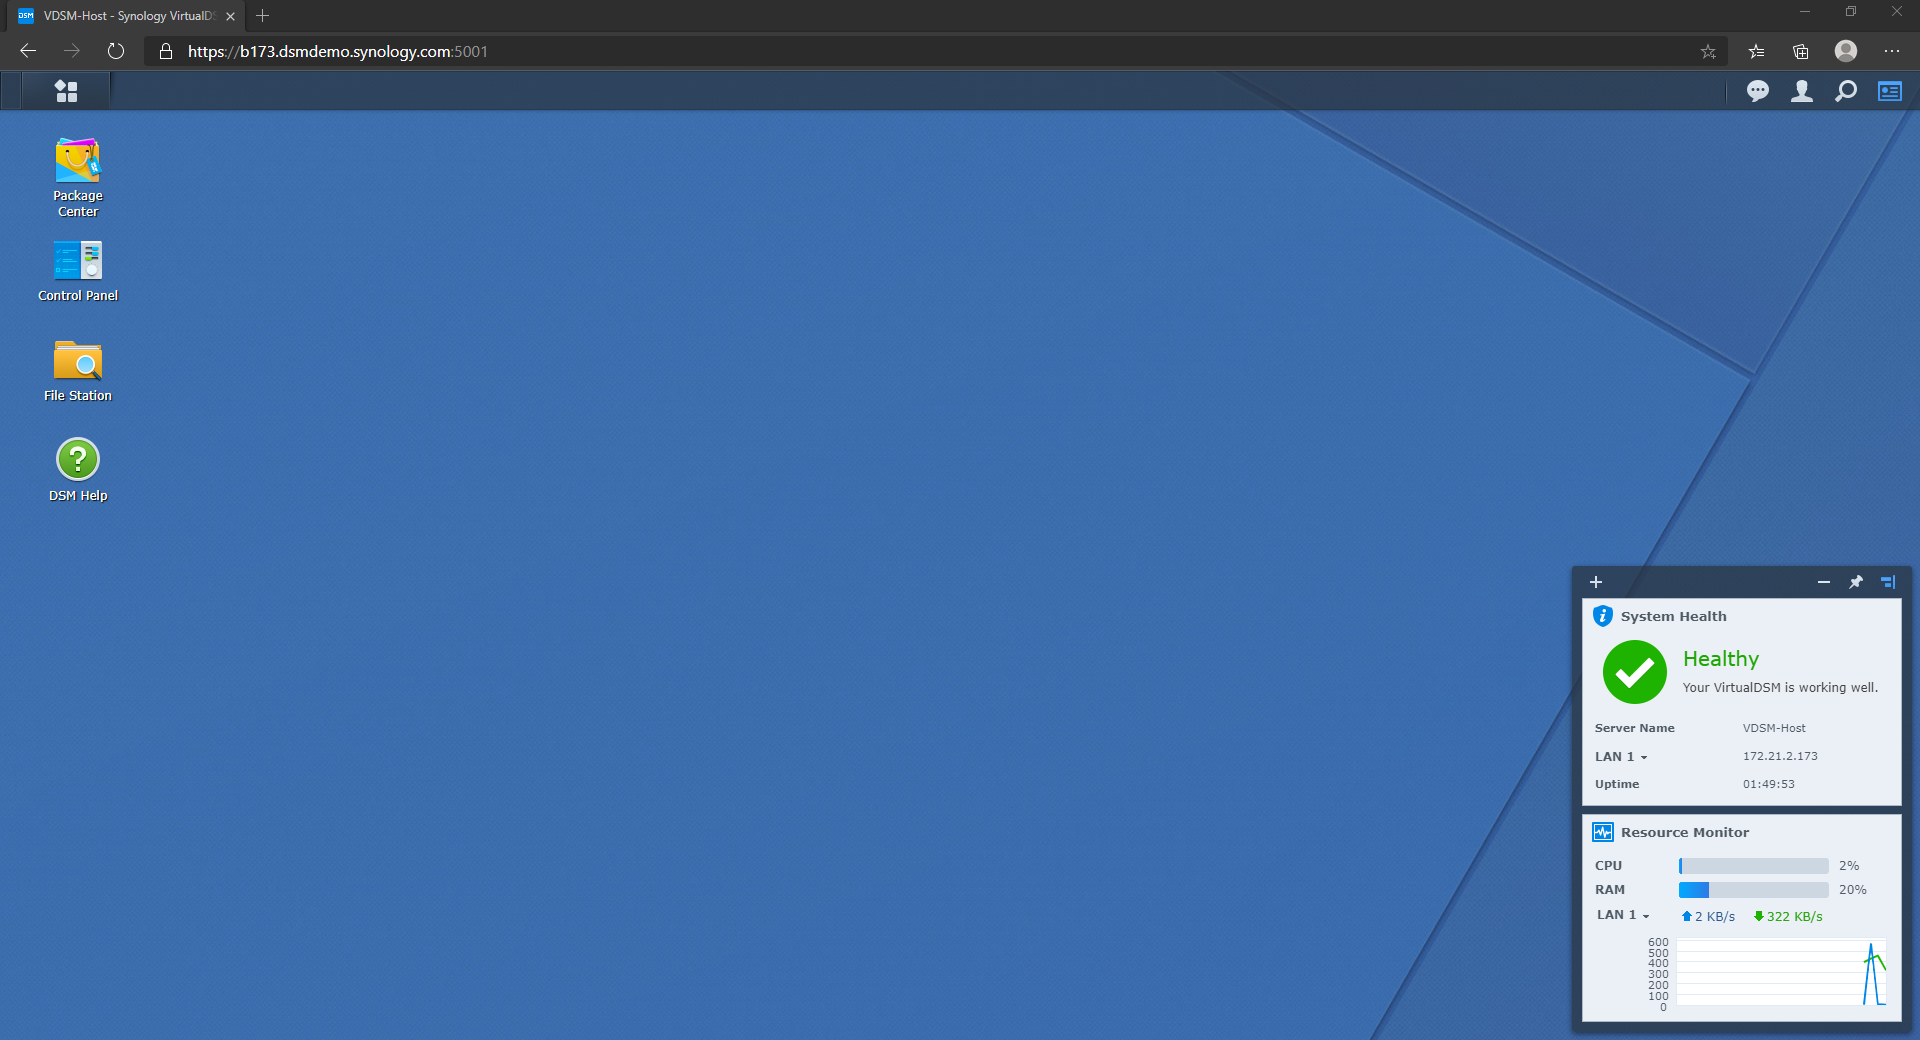Add a widget with the plus button
The image size is (1920, 1040).
(x=1596, y=582)
